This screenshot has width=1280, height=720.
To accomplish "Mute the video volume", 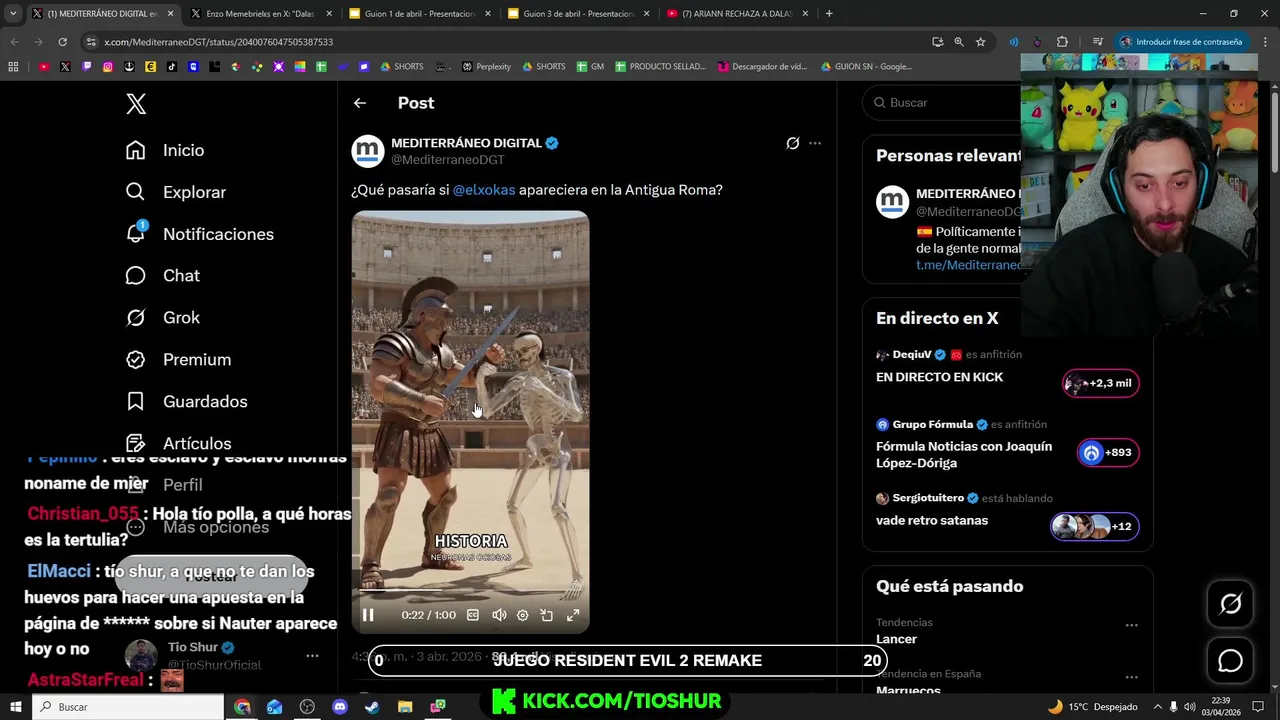I will 499,615.
